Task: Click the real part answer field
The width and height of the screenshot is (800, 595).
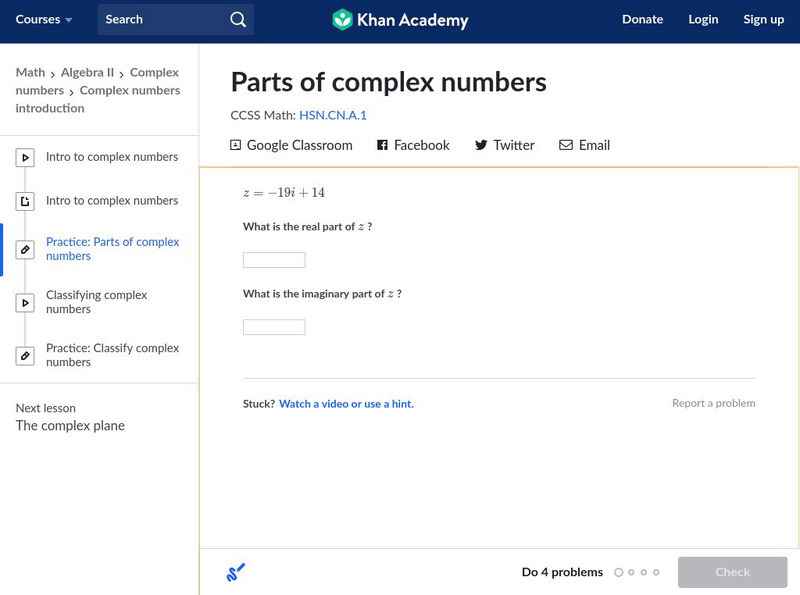Action: coord(274,260)
